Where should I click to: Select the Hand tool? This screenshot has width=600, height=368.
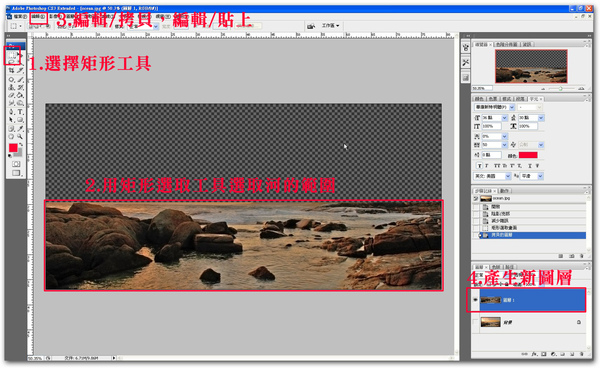tap(11, 136)
